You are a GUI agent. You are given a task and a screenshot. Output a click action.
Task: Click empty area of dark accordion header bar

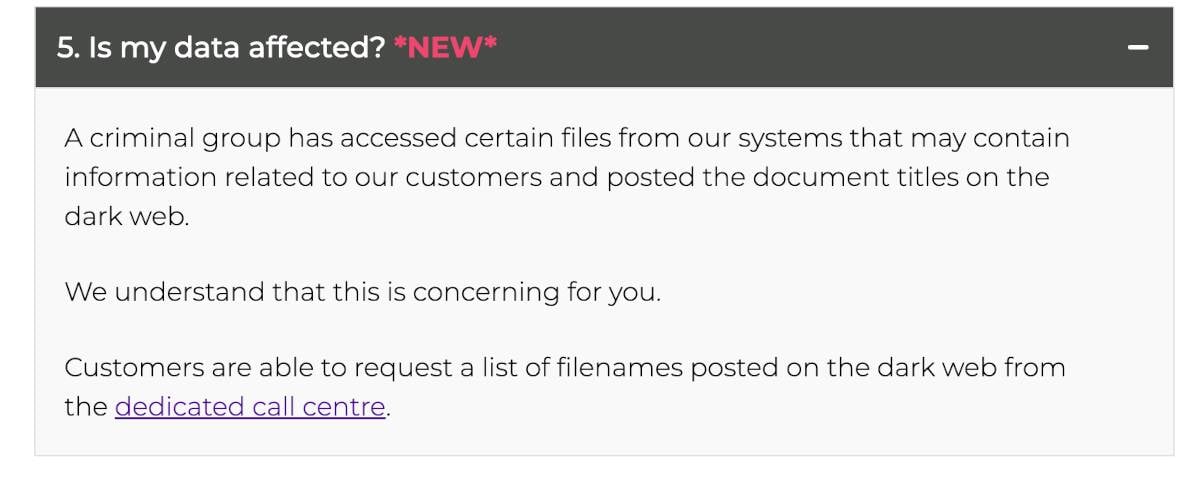800,47
